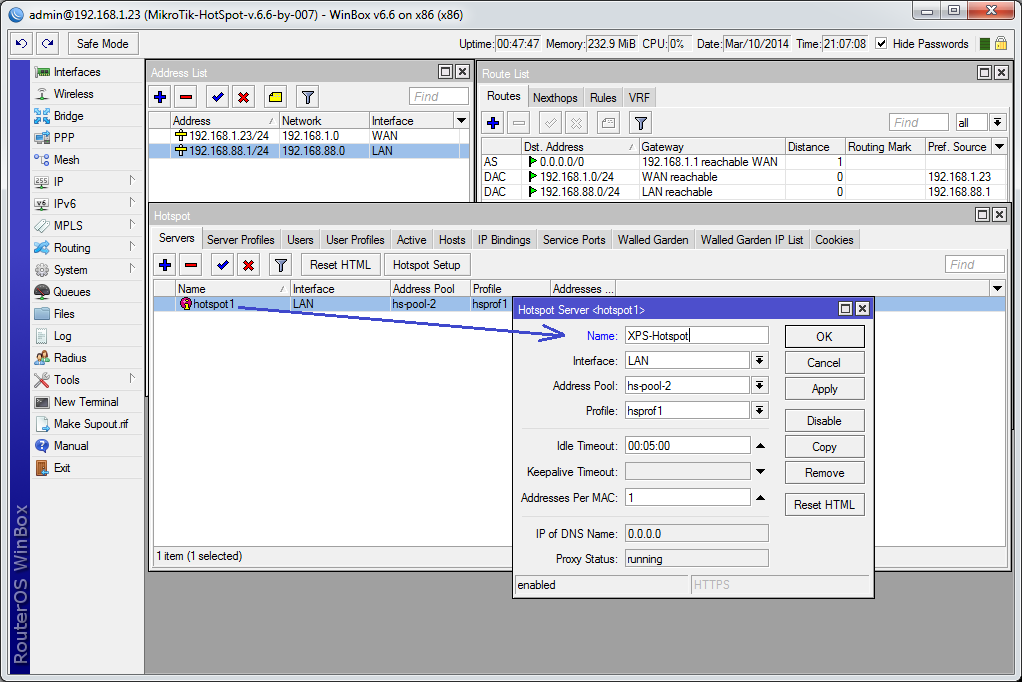Expand the IP submenu

(x=132, y=180)
